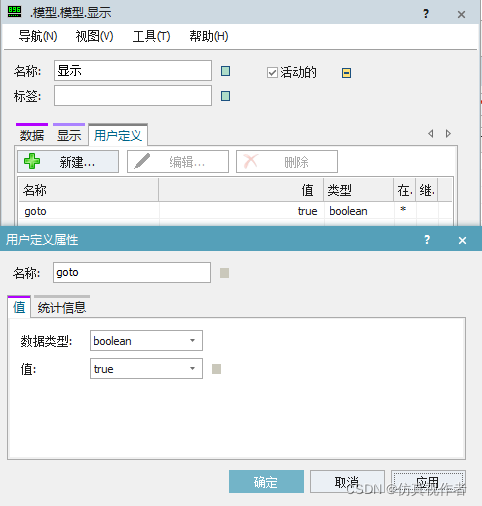Click the help question mark in the 用户定义属性 dialog
Screen dimensions: 482x506
point(427,240)
